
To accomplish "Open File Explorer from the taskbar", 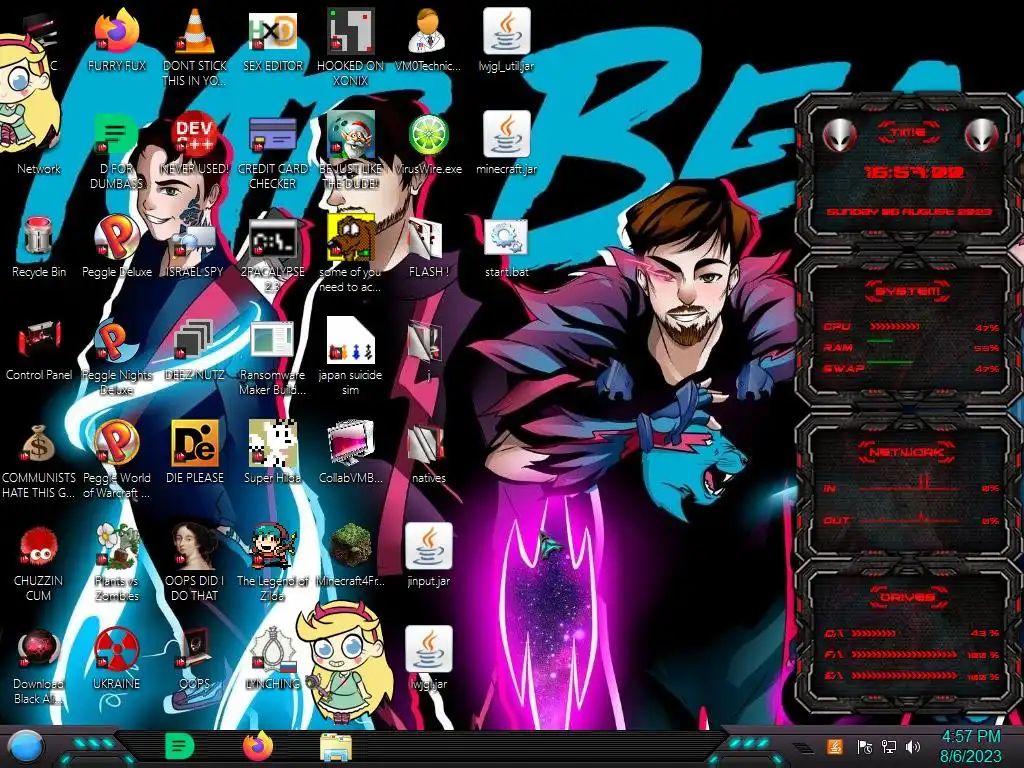I will (336, 747).
